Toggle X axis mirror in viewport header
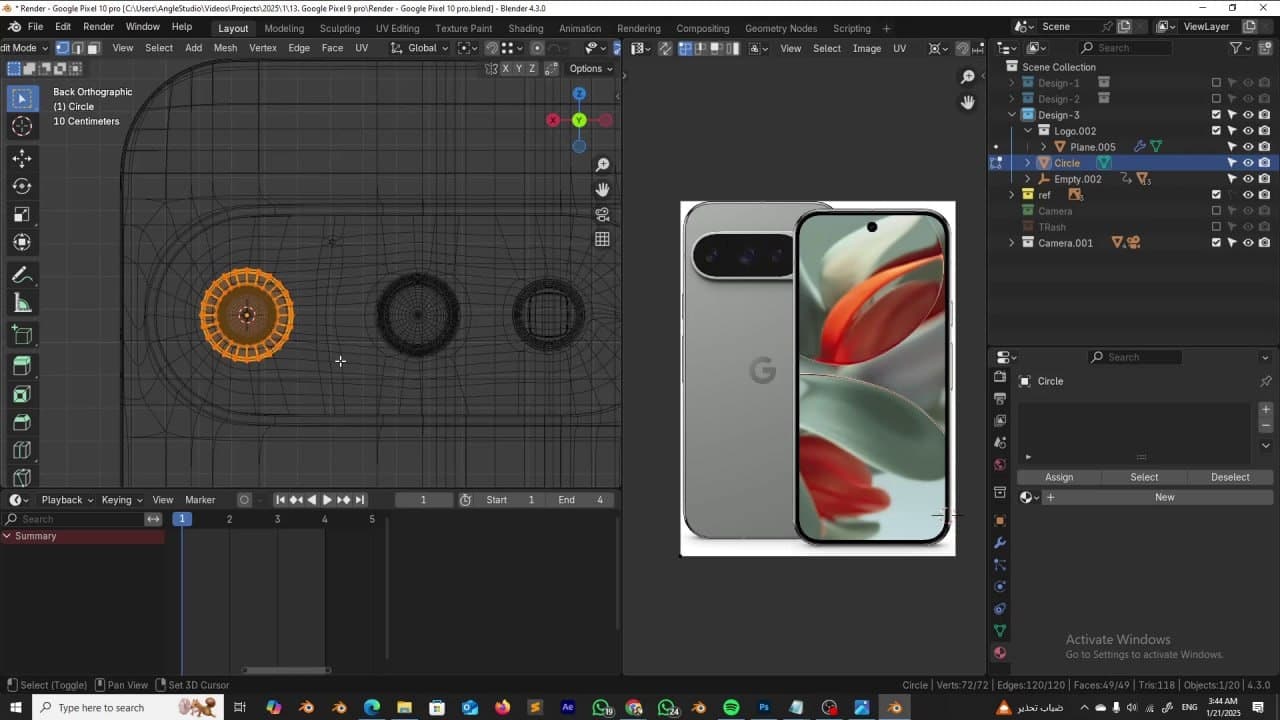 point(505,68)
